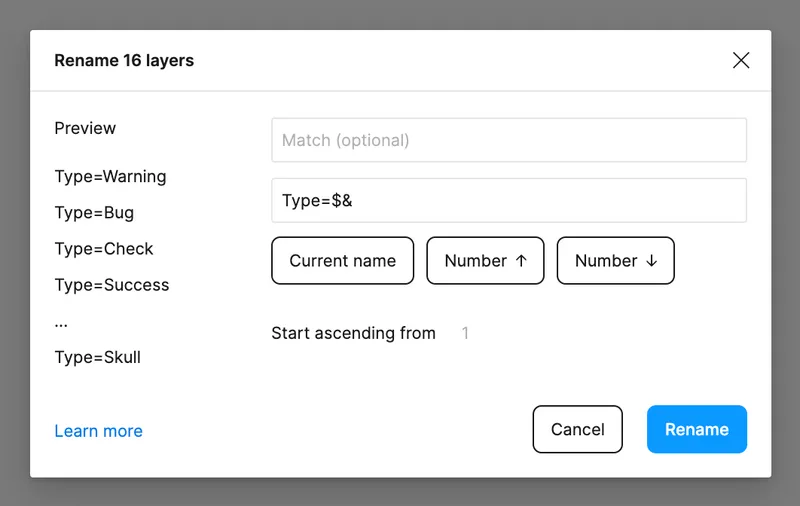Focus the rename field containing Type=$&
This screenshot has width=800, height=506.
(508, 201)
